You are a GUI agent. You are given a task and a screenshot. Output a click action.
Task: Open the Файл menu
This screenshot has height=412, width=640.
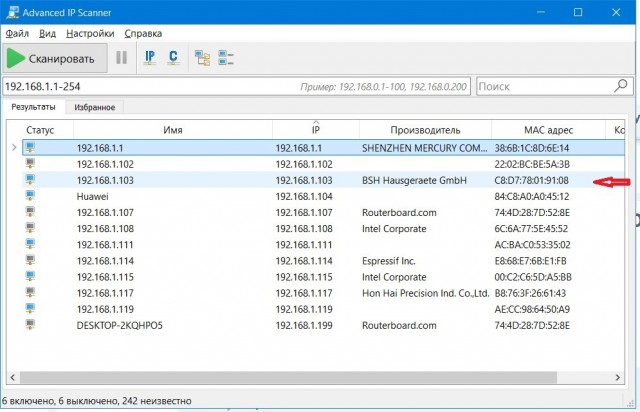[x=17, y=33]
